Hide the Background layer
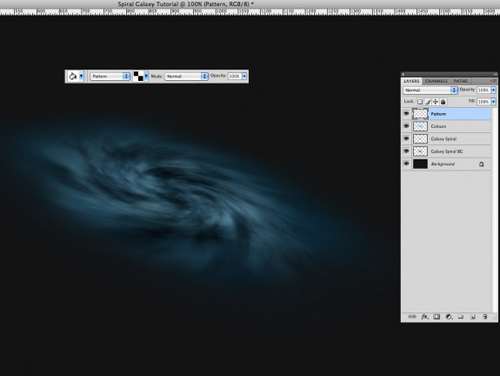This screenshot has height=376, width=500. click(x=406, y=164)
